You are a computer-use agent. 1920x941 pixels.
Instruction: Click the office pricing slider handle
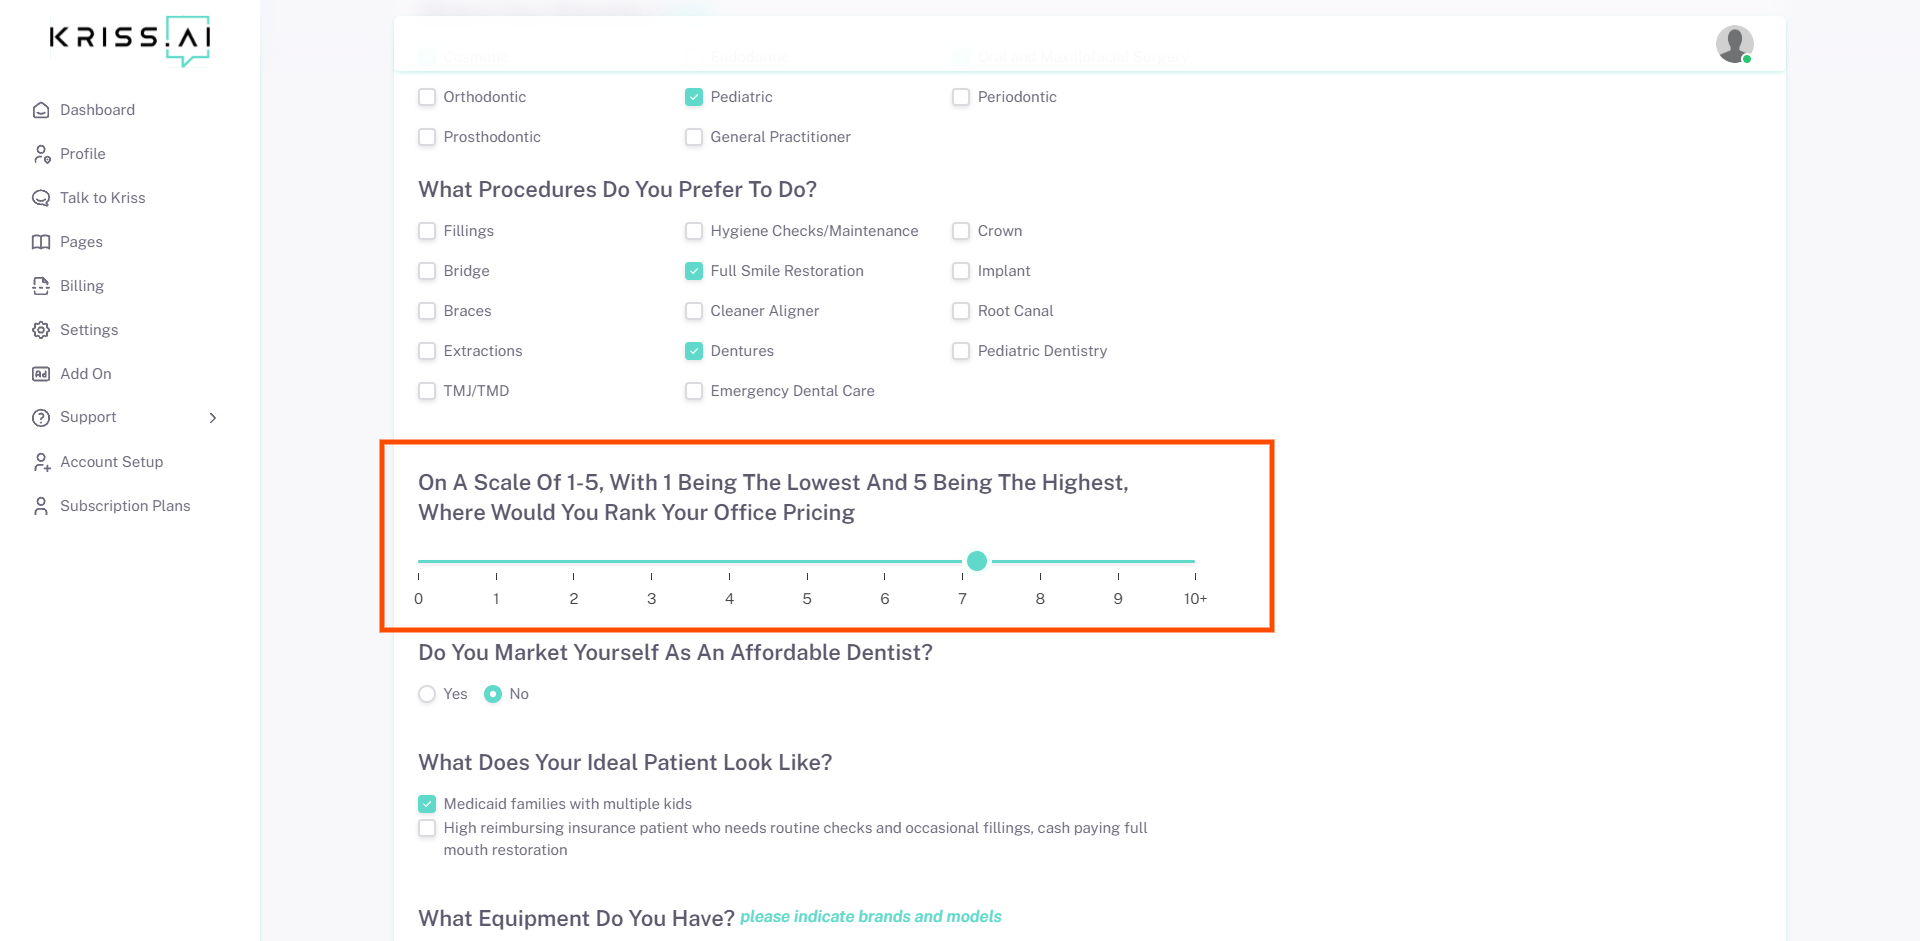tap(977, 561)
